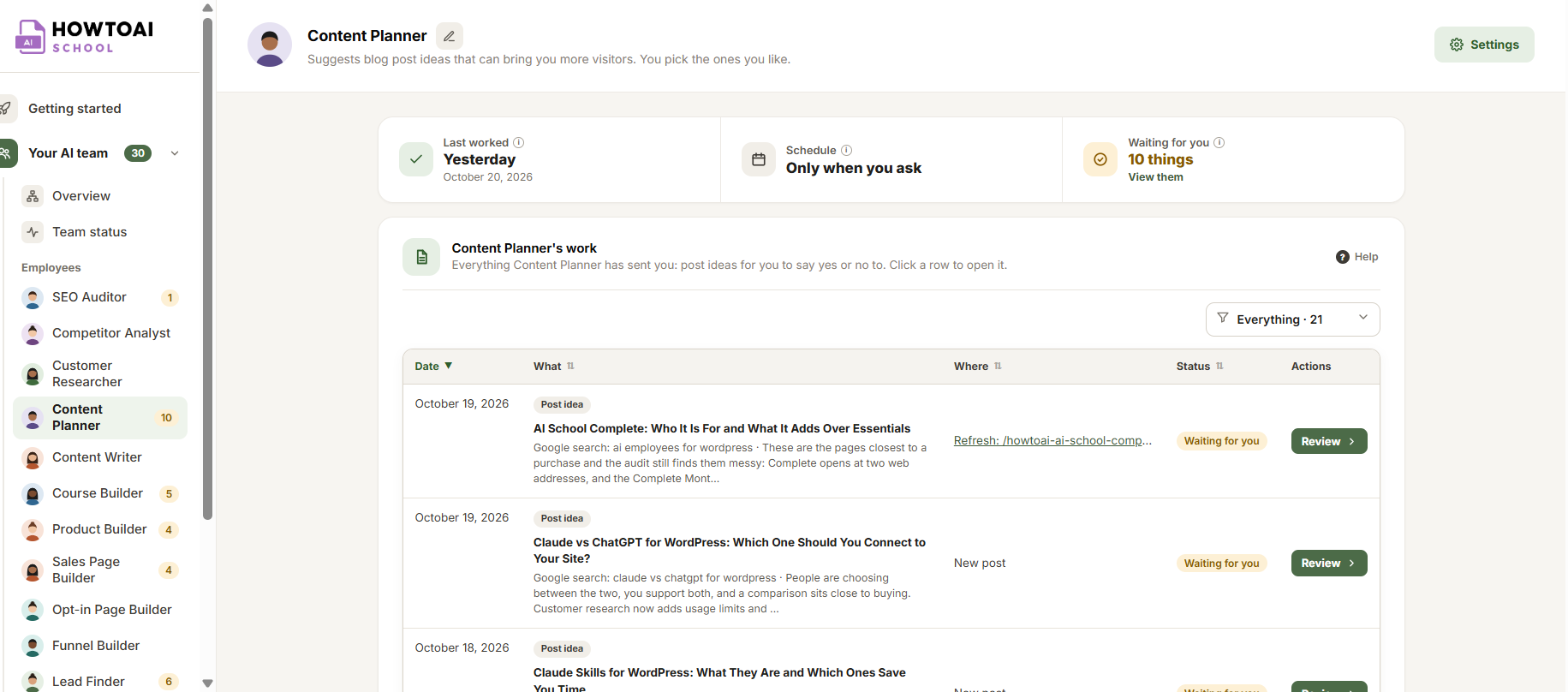Click the New post cell for Claude vs ChatGPT

(x=980, y=563)
